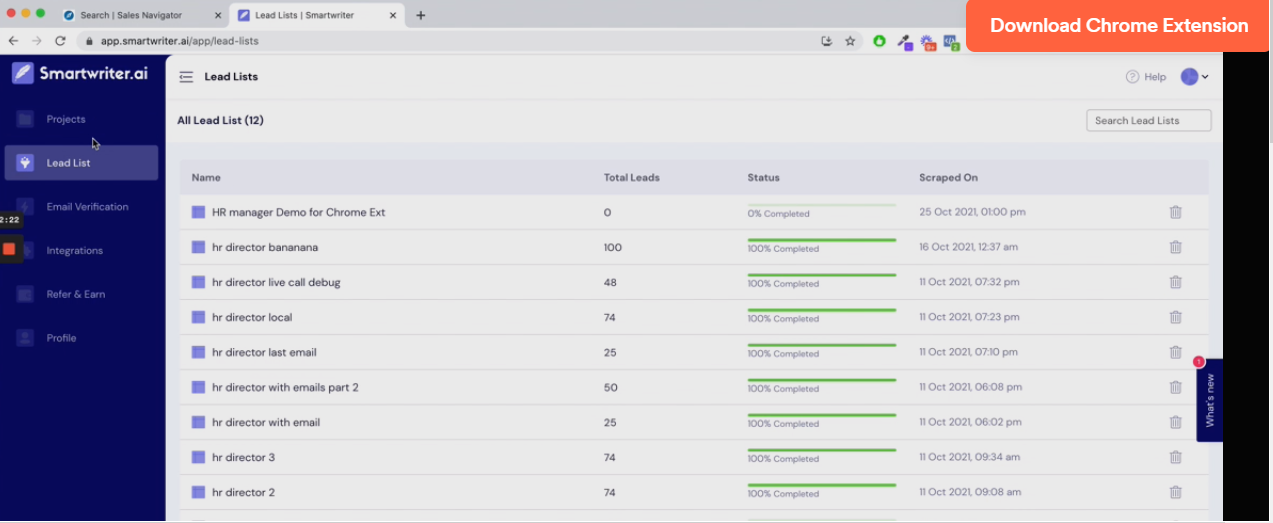The height and width of the screenshot is (523, 1273).
Task: Bookmark page with the star icon
Action: coord(850,41)
